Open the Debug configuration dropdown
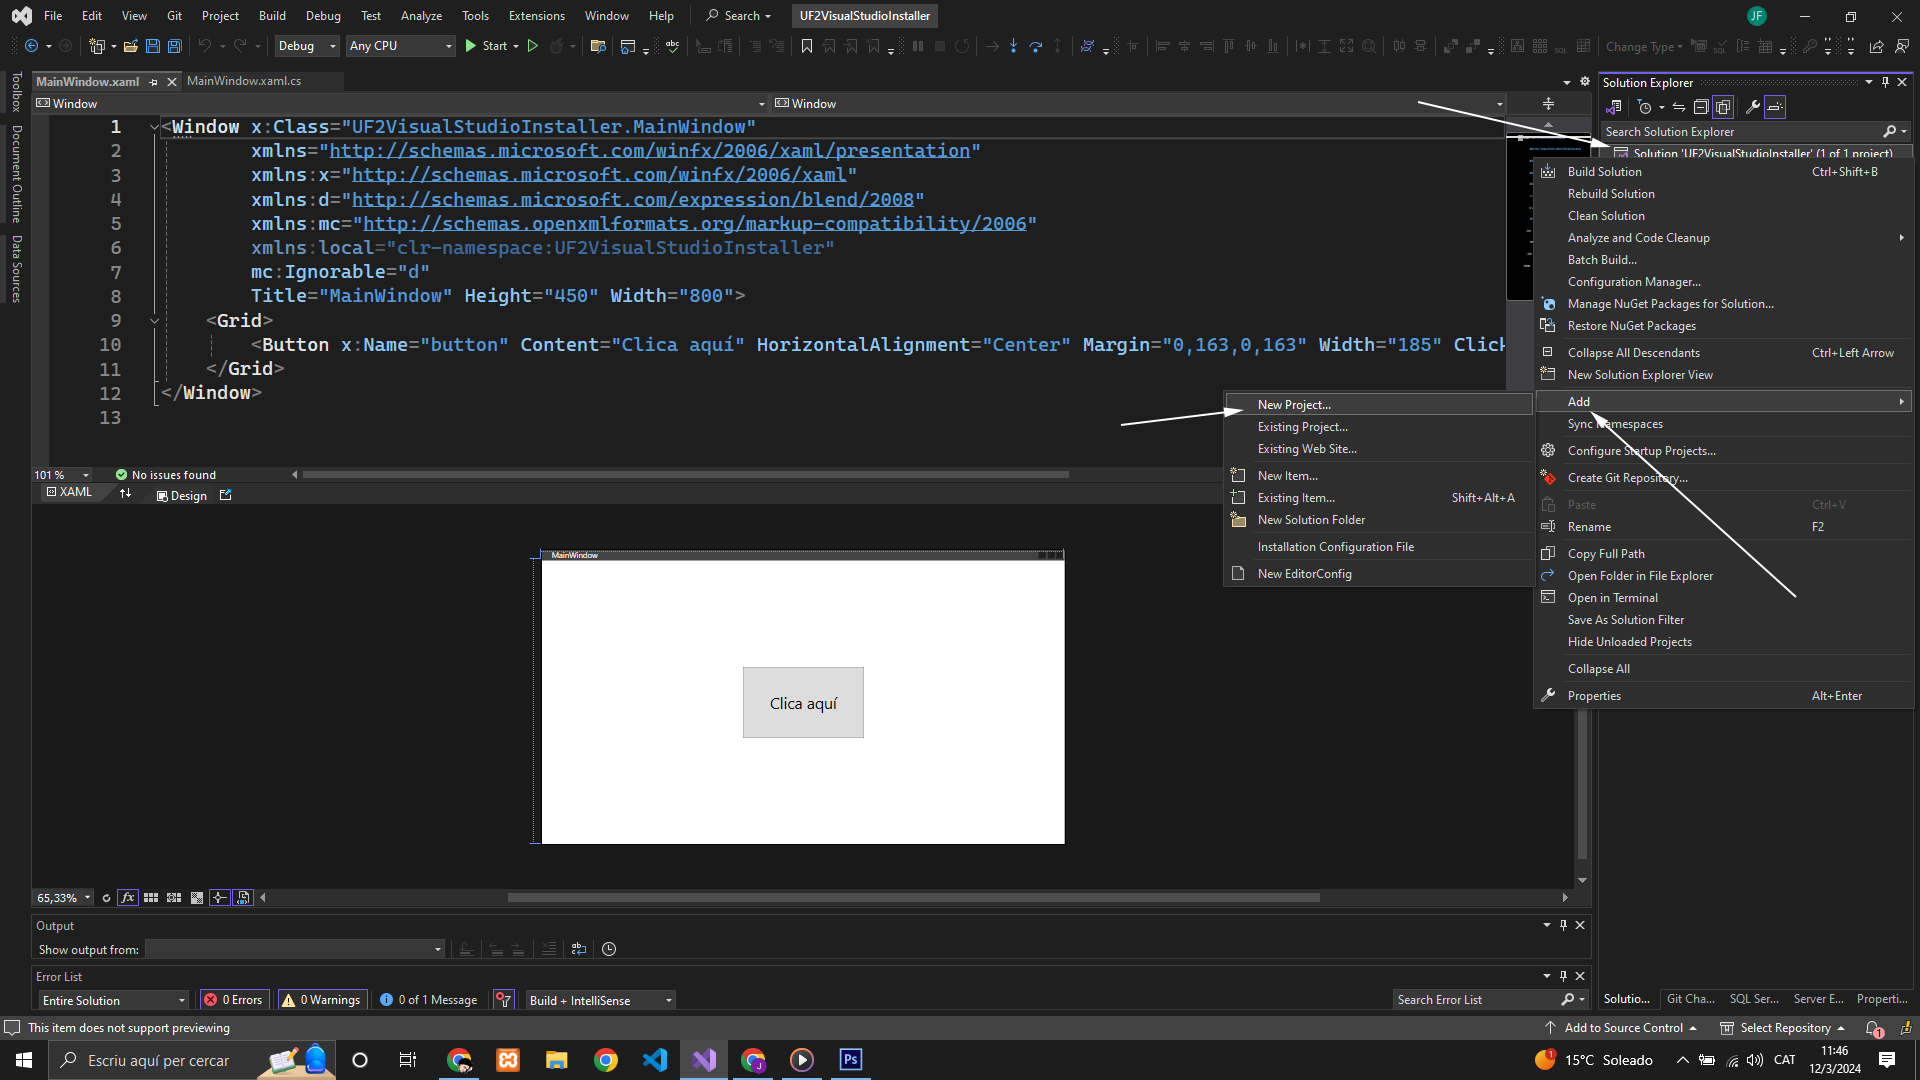Image resolution: width=1920 pixels, height=1080 pixels. point(307,46)
